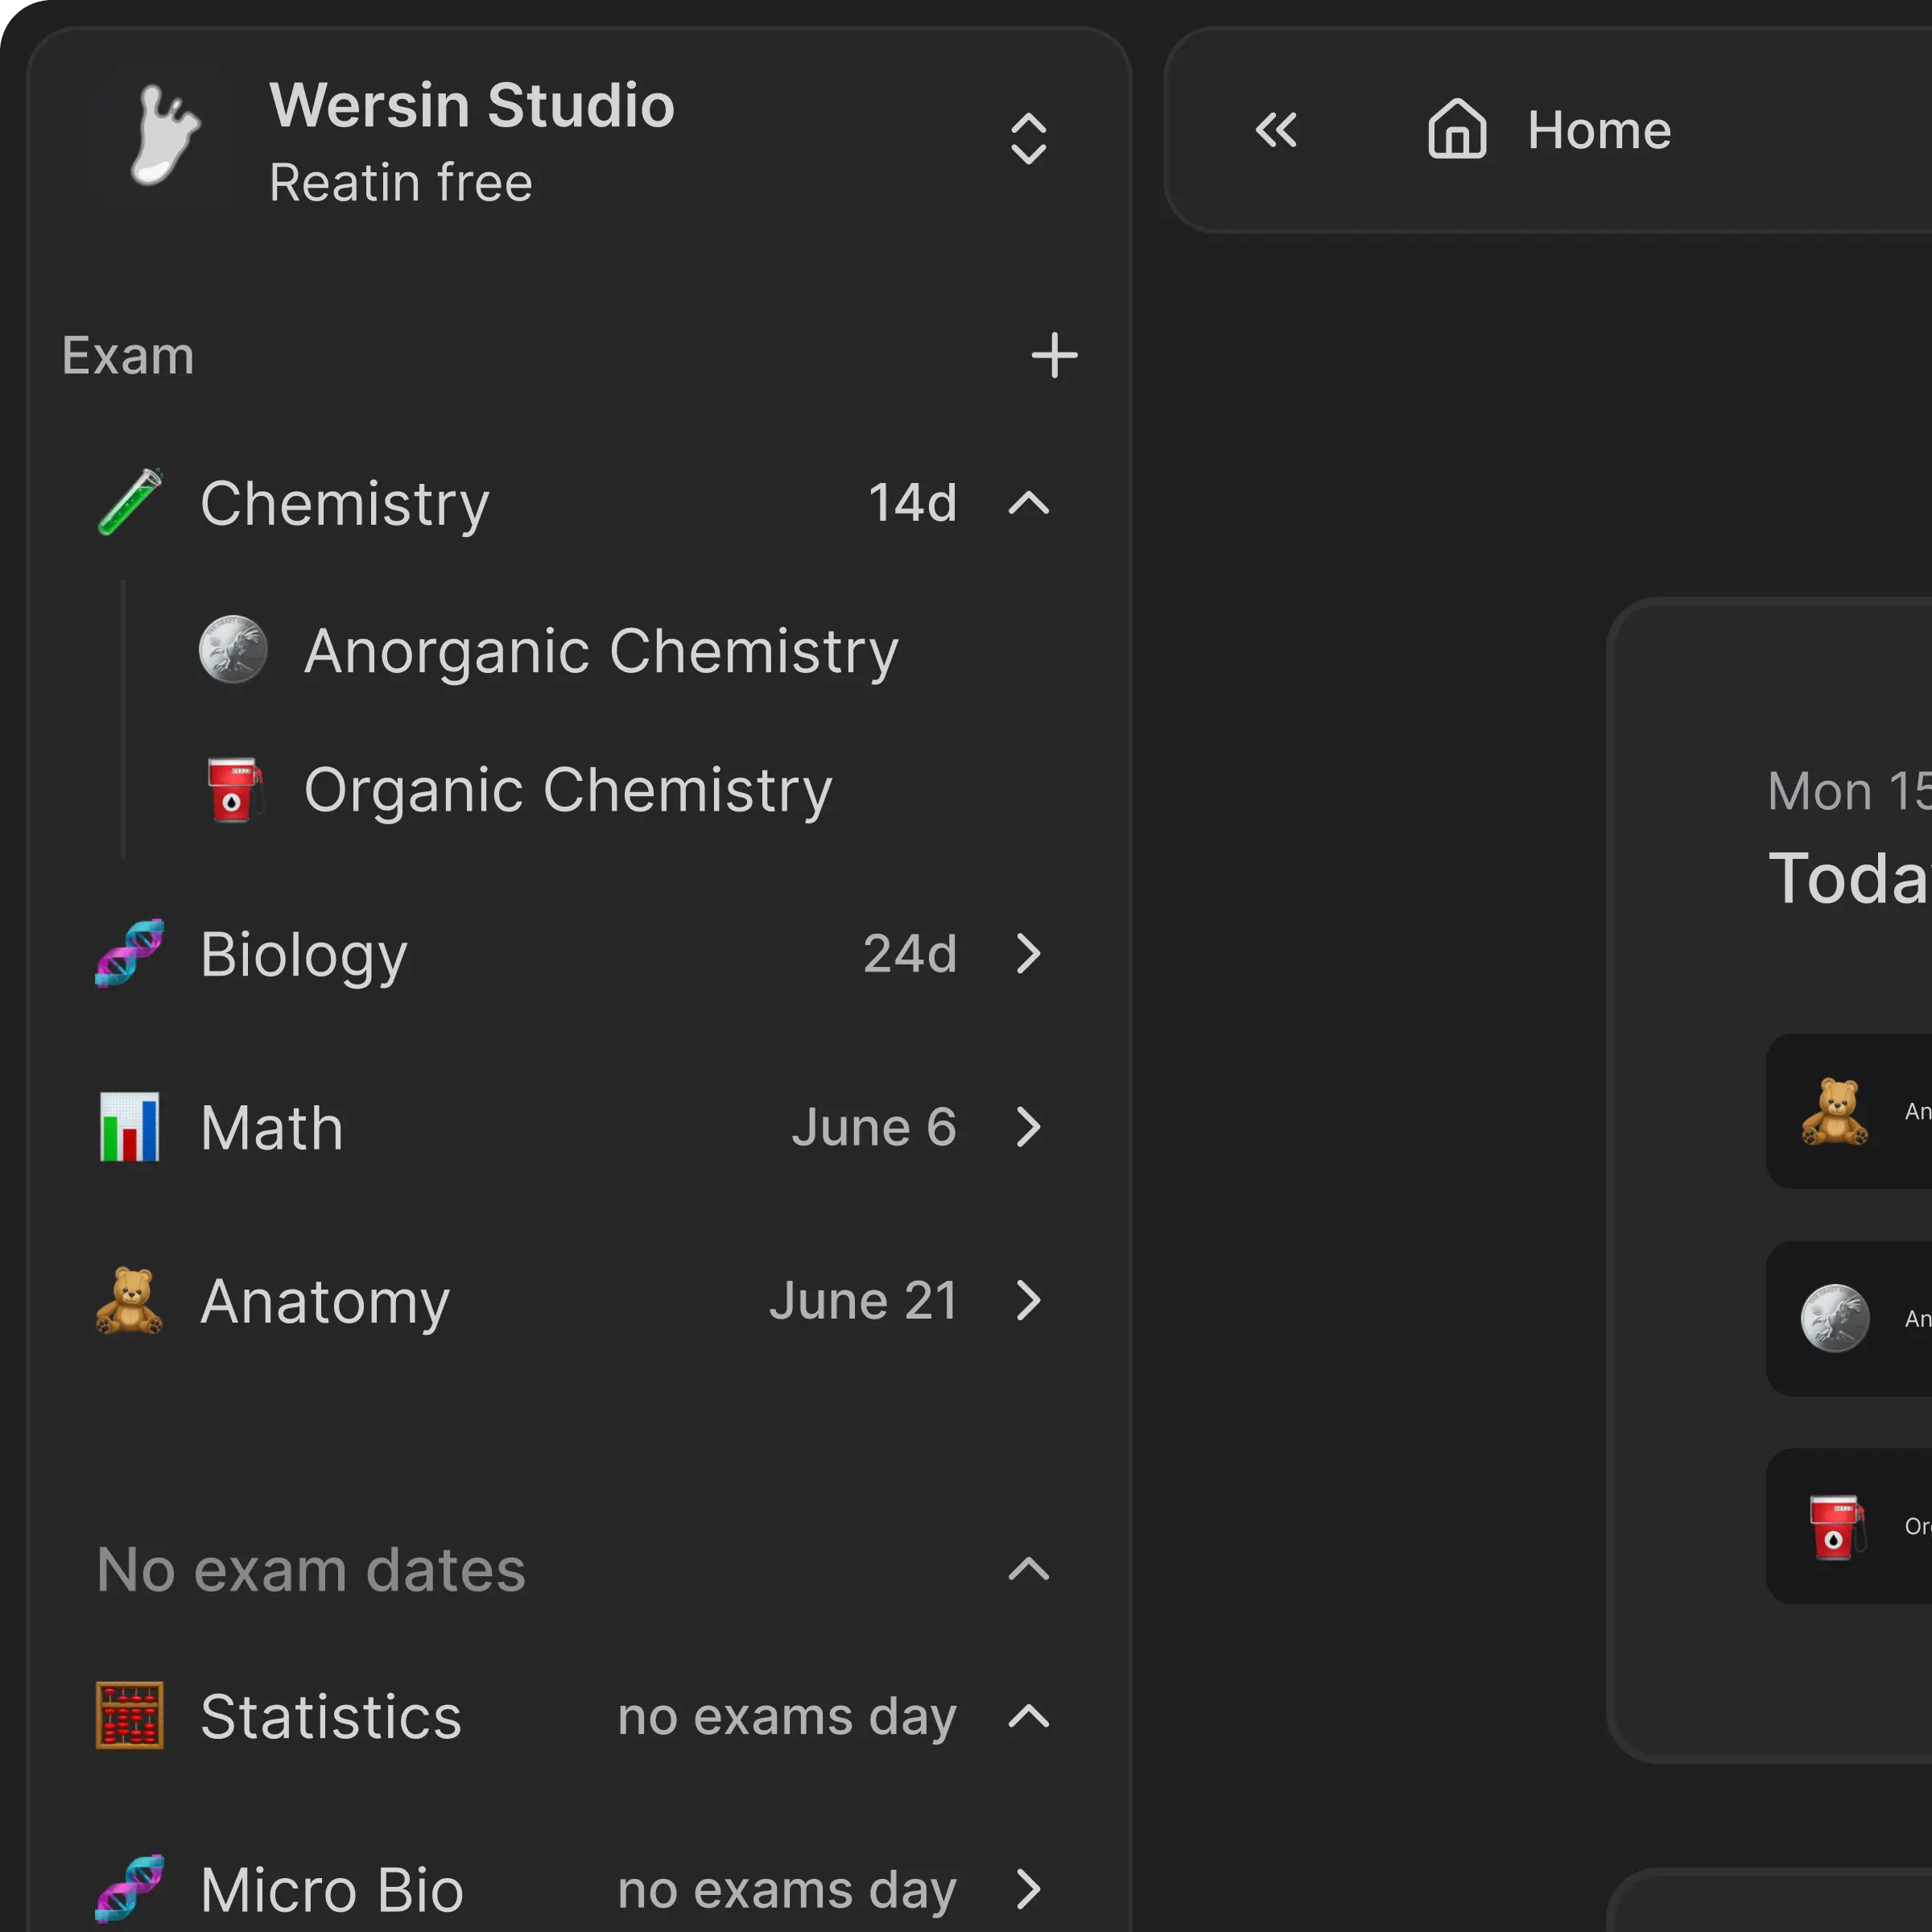This screenshot has height=1932, width=1932.
Task: Collapse the No exam dates section
Action: (x=1029, y=1570)
